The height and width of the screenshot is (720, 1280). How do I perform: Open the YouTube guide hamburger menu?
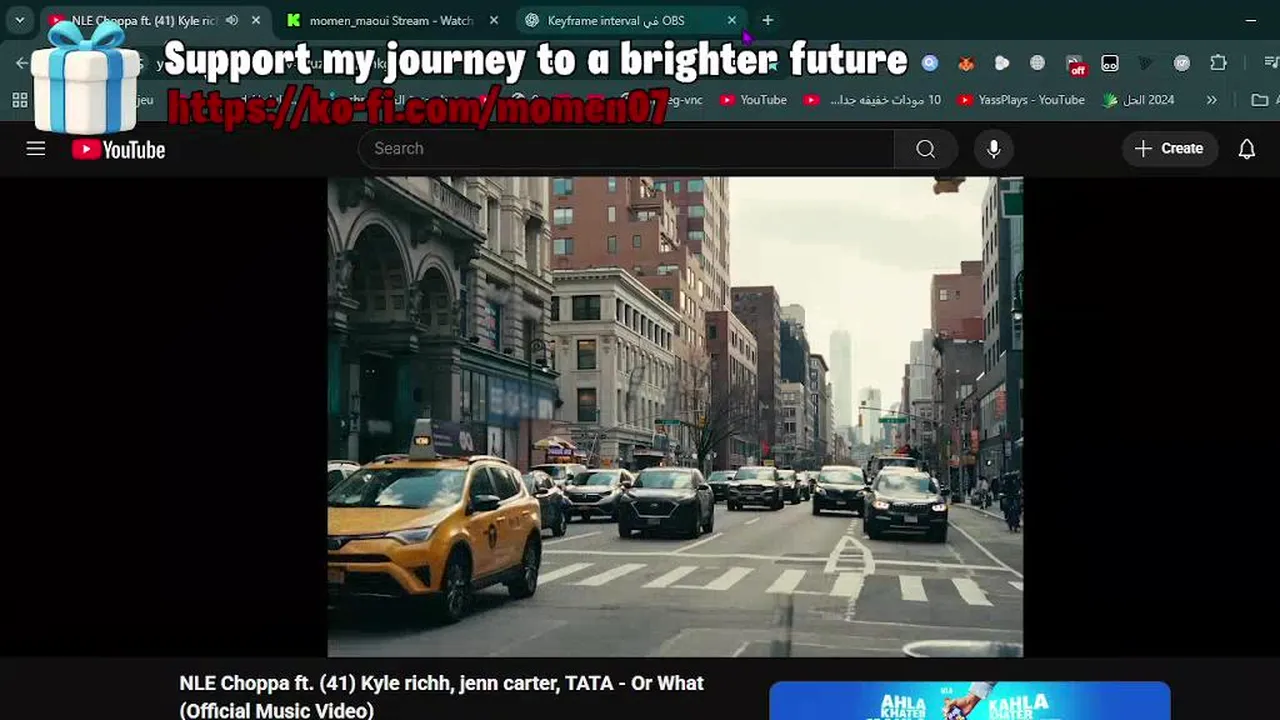tap(36, 149)
